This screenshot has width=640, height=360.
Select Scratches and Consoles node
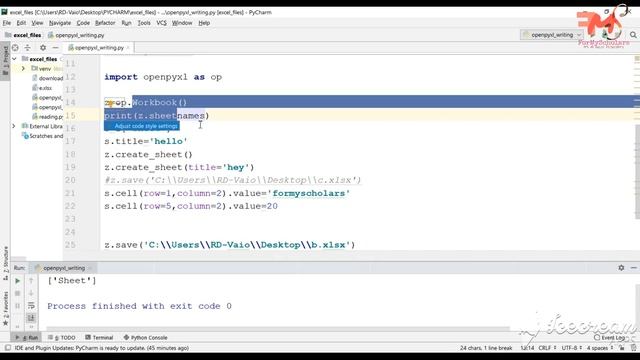[x=42, y=136]
